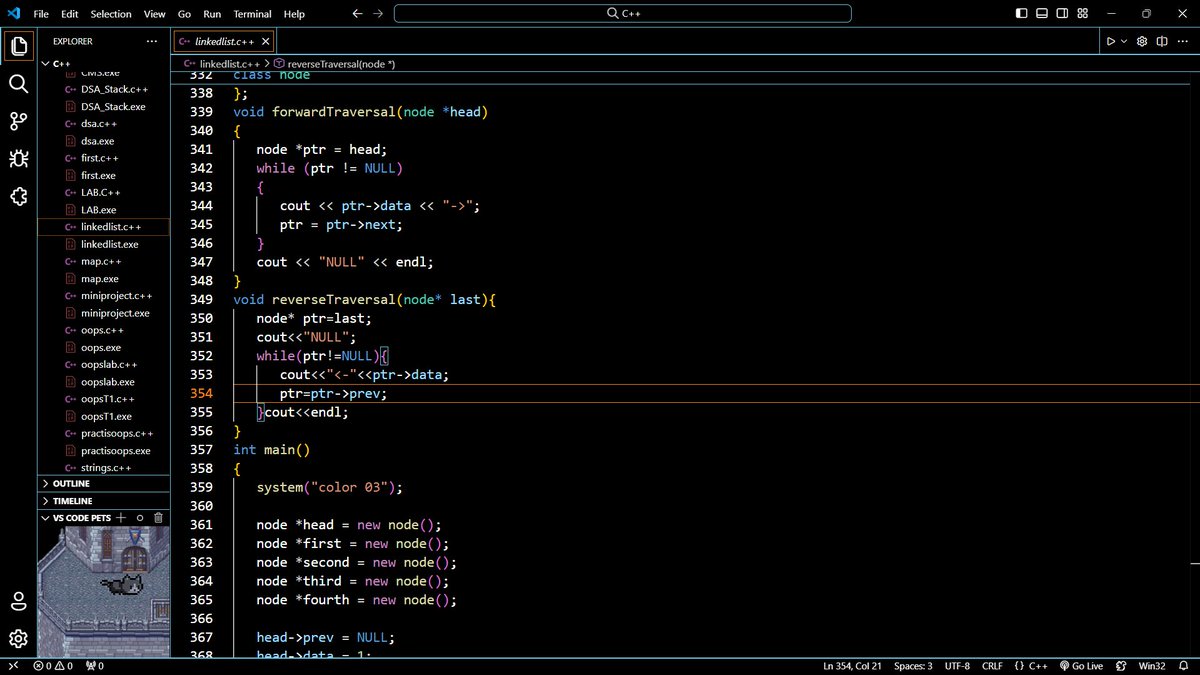The height and width of the screenshot is (675, 1200).
Task: Click the Run C++ file play button
Action: coord(1110,41)
